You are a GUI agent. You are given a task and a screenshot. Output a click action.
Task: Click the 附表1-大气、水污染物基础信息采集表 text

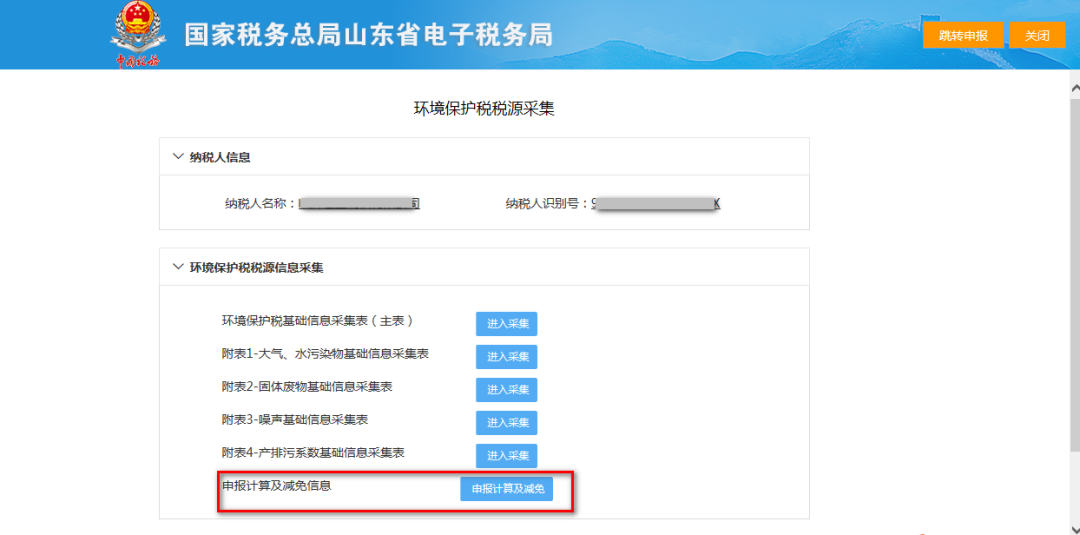[325, 354]
